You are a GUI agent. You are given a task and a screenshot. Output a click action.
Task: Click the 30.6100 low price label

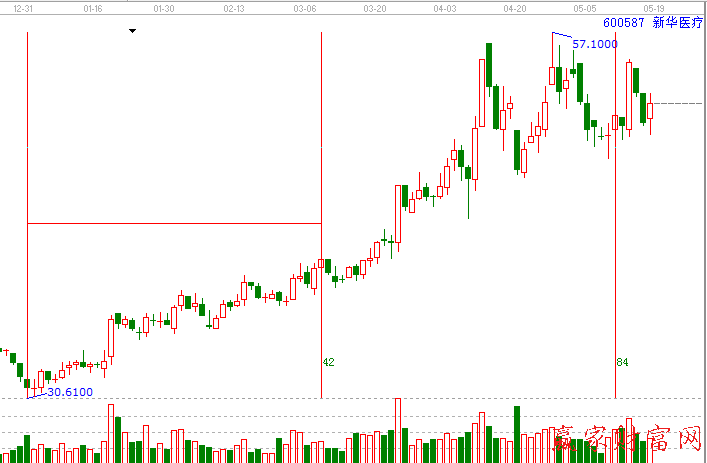[x=69, y=392]
